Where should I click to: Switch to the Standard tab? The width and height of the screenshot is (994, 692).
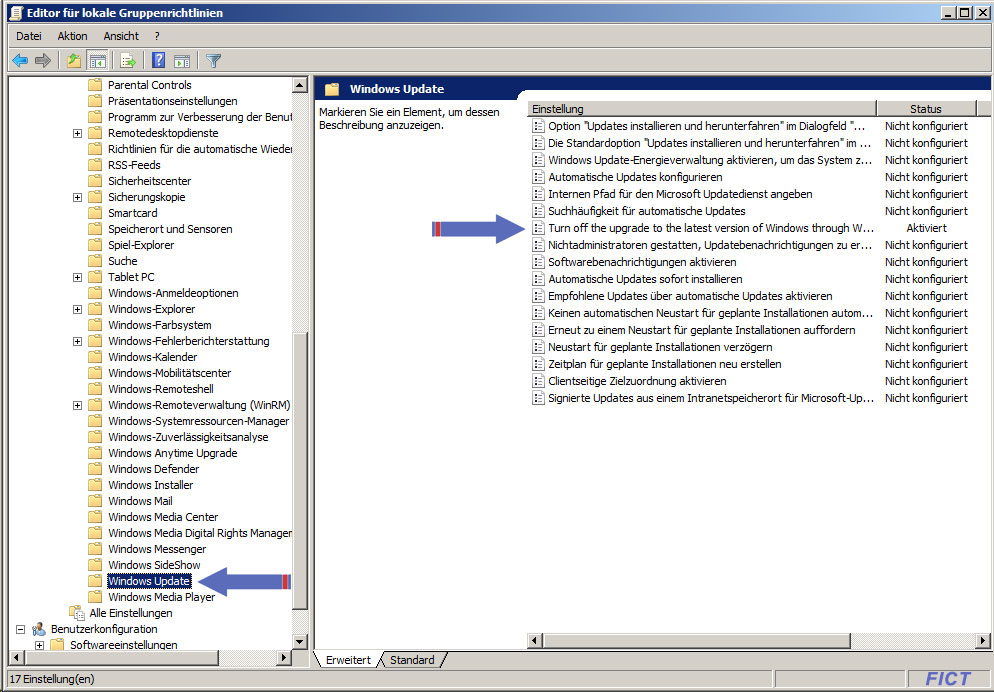coord(412,660)
